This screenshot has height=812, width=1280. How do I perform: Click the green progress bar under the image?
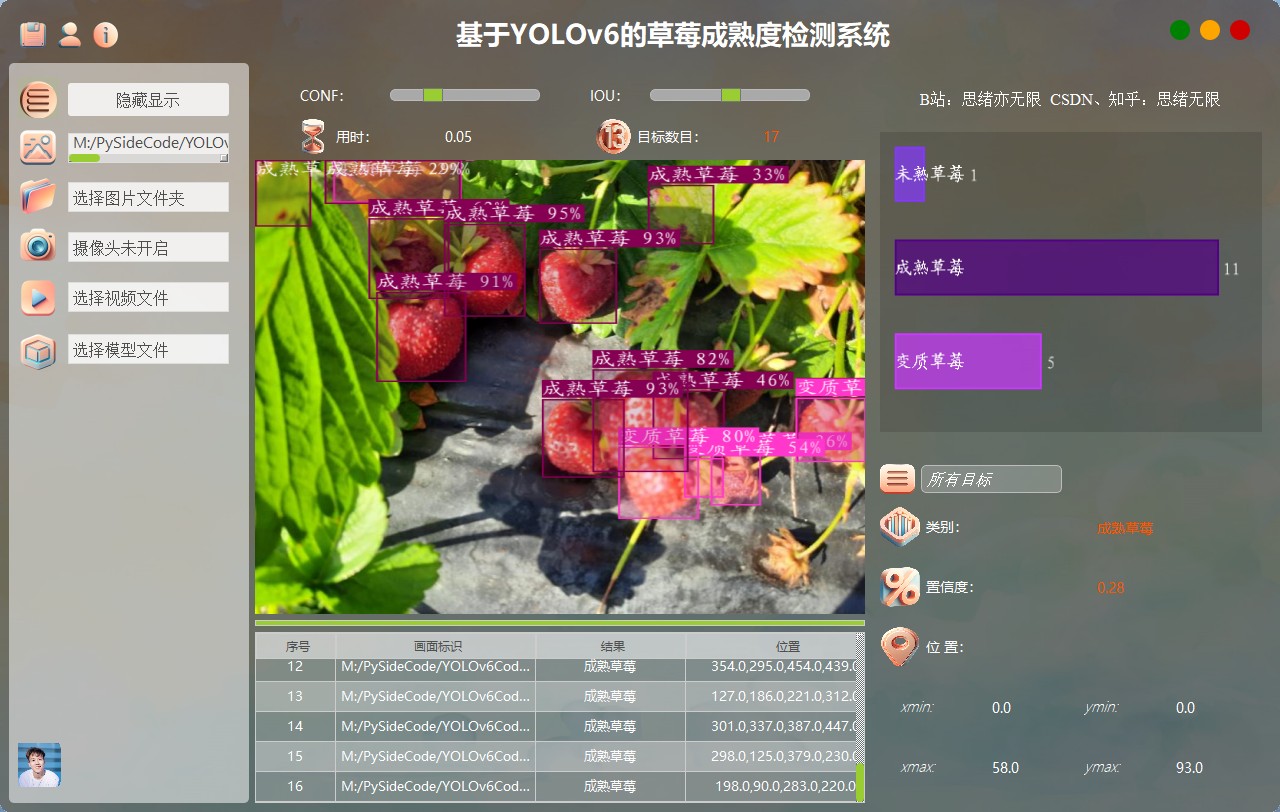[560, 623]
